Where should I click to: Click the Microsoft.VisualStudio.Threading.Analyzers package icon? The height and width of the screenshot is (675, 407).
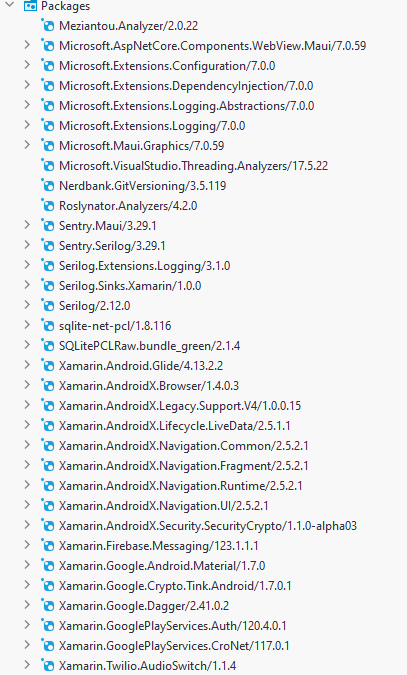click(48, 165)
